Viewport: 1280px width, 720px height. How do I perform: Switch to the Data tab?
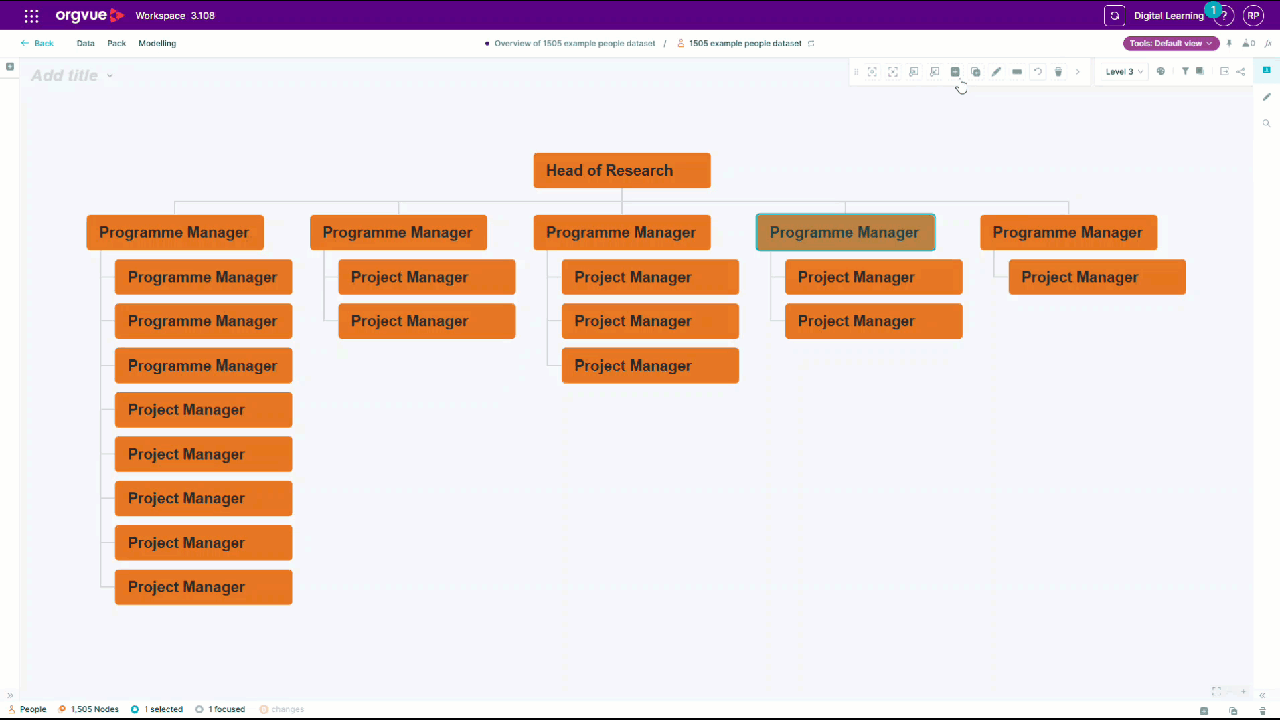tap(85, 43)
